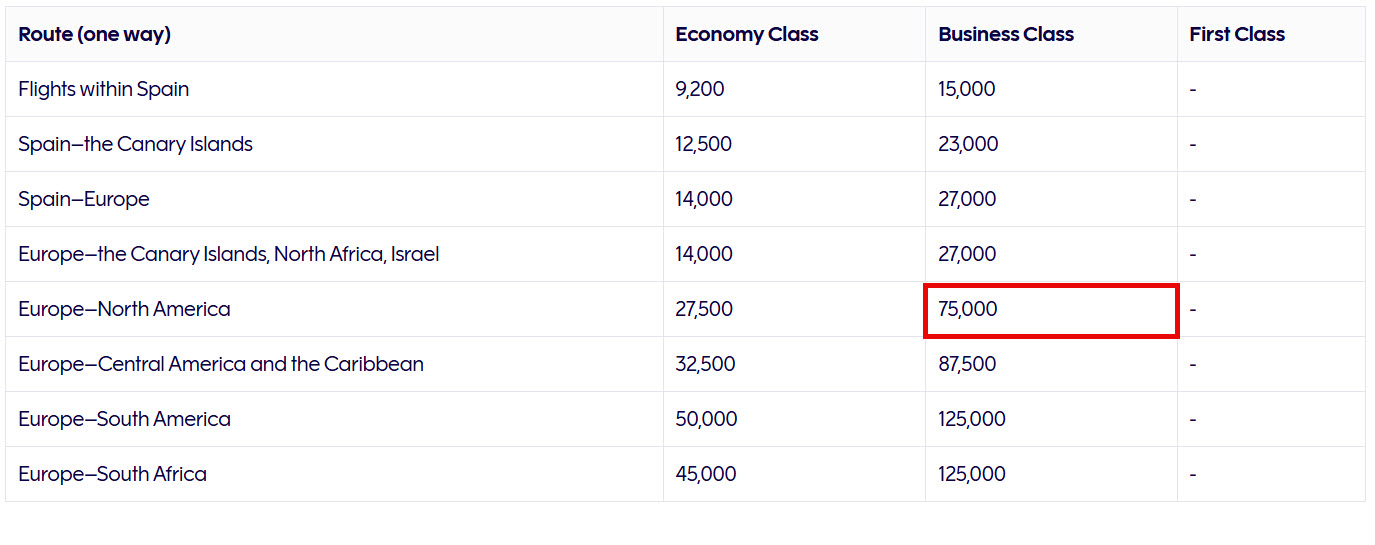
Task: Click the 32,500 Economy Class cell
Action: [x=705, y=364]
